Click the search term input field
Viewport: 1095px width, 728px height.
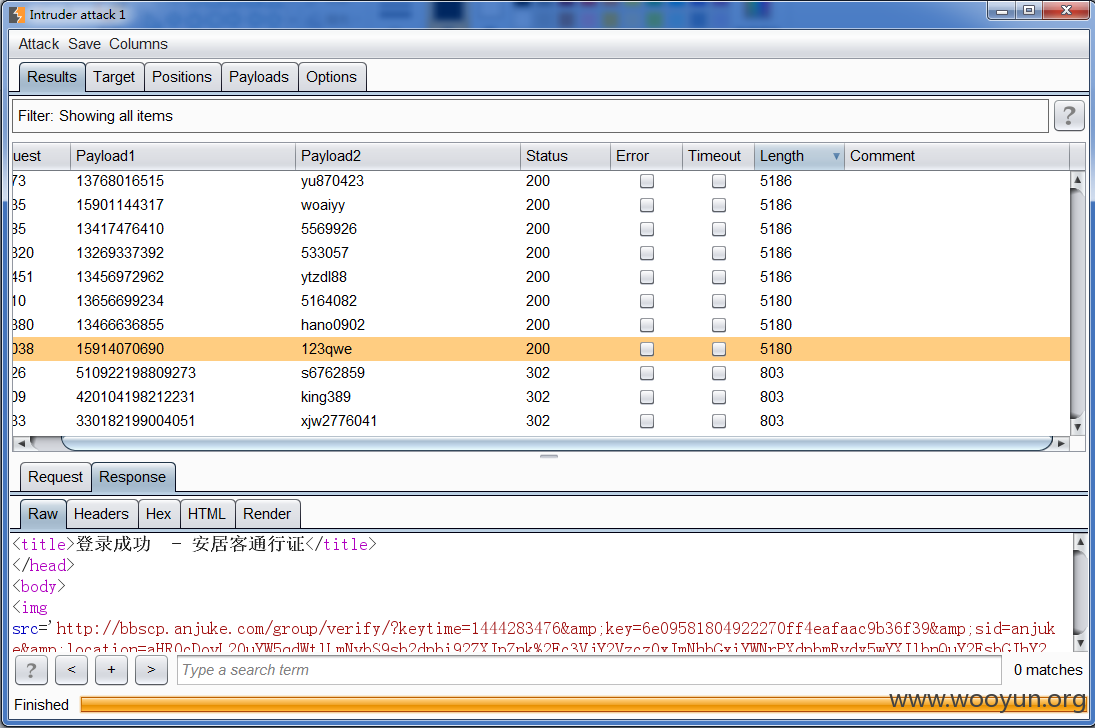[589, 670]
